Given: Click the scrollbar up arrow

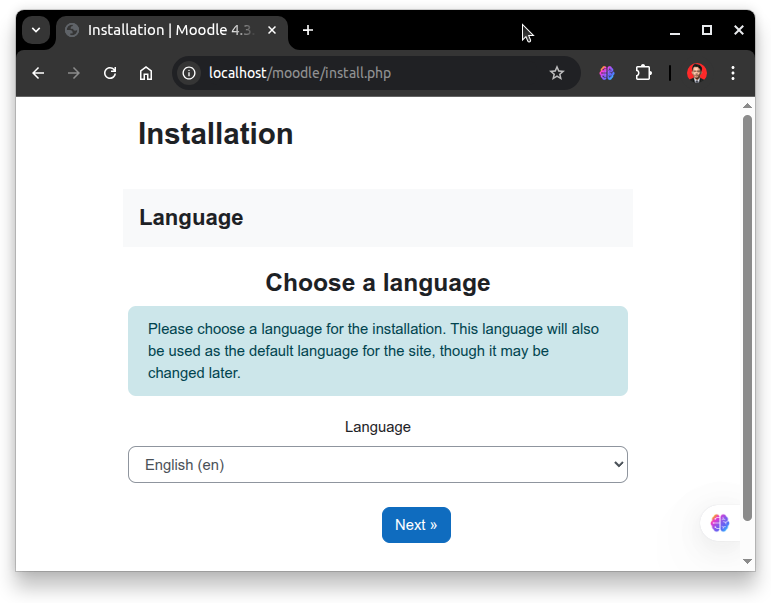Looking at the screenshot, I should click(x=747, y=105).
